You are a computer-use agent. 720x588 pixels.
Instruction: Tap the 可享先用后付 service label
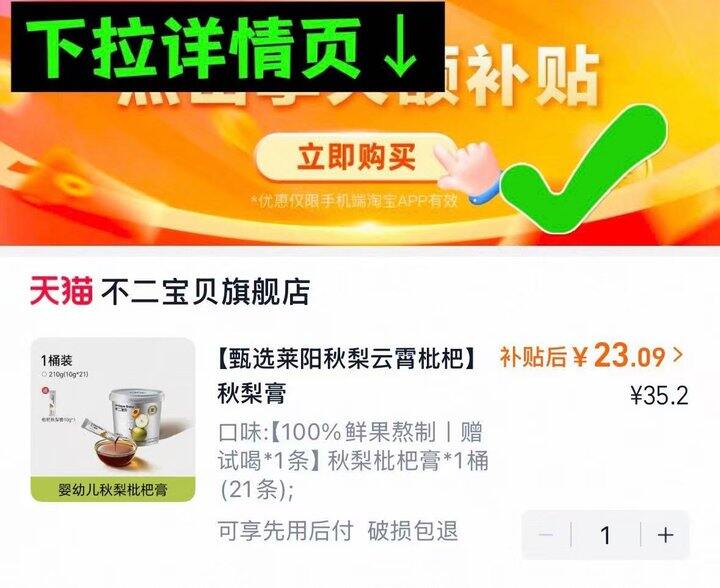coord(285,531)
